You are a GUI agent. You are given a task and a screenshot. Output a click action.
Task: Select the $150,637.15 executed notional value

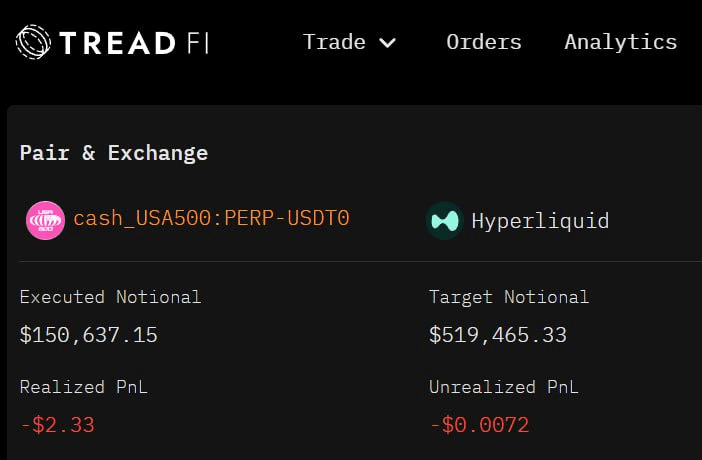(88, 335)
